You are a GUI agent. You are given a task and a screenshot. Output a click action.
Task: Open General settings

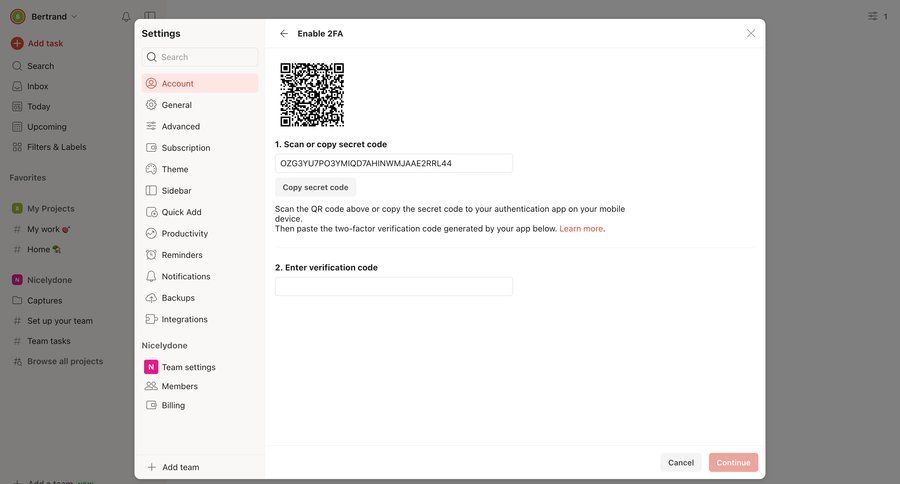point(200,105)
